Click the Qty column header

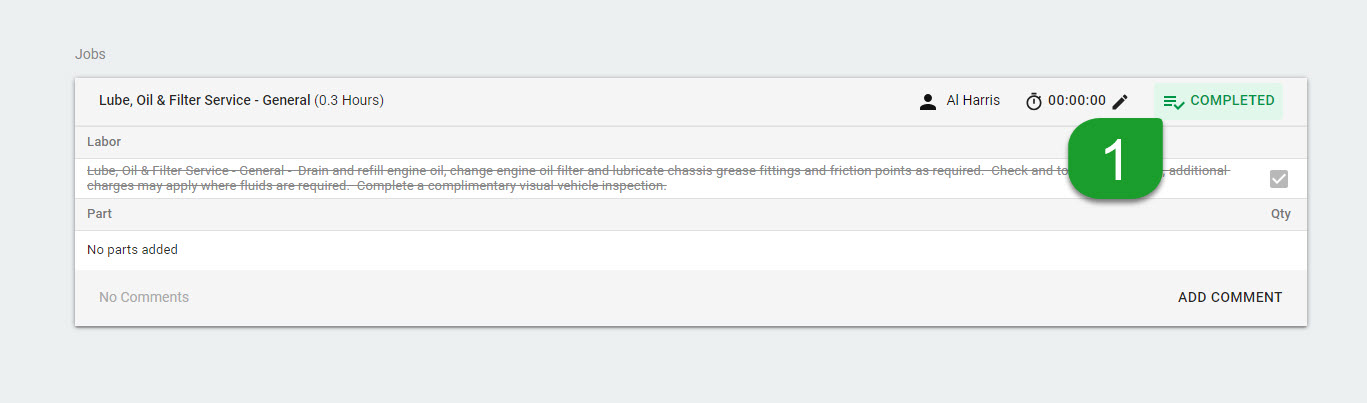(x=1281, y=214)
